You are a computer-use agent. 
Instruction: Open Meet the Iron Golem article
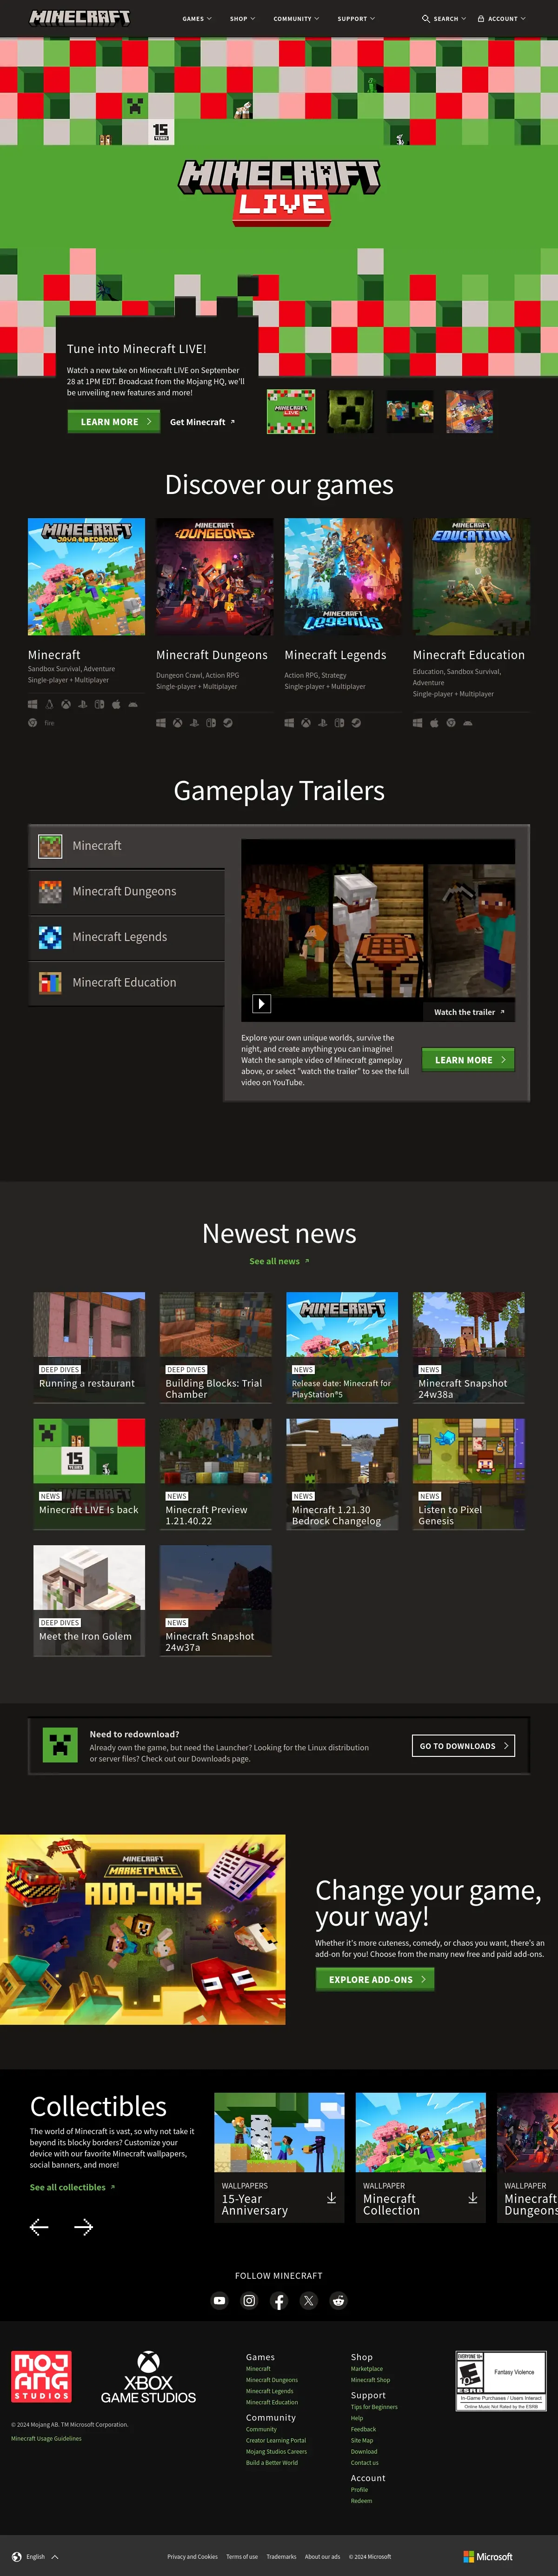pos(89,1600)
